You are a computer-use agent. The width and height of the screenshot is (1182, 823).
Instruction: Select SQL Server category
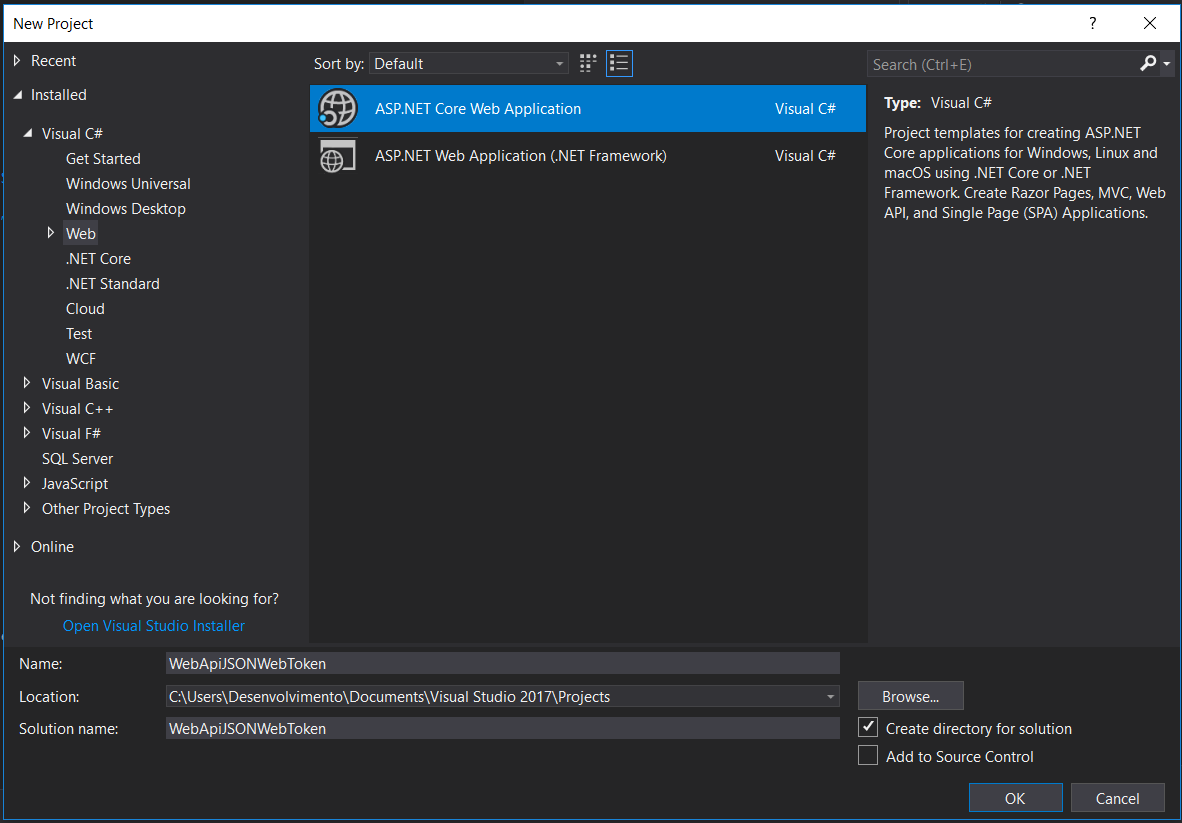point(78,458)
